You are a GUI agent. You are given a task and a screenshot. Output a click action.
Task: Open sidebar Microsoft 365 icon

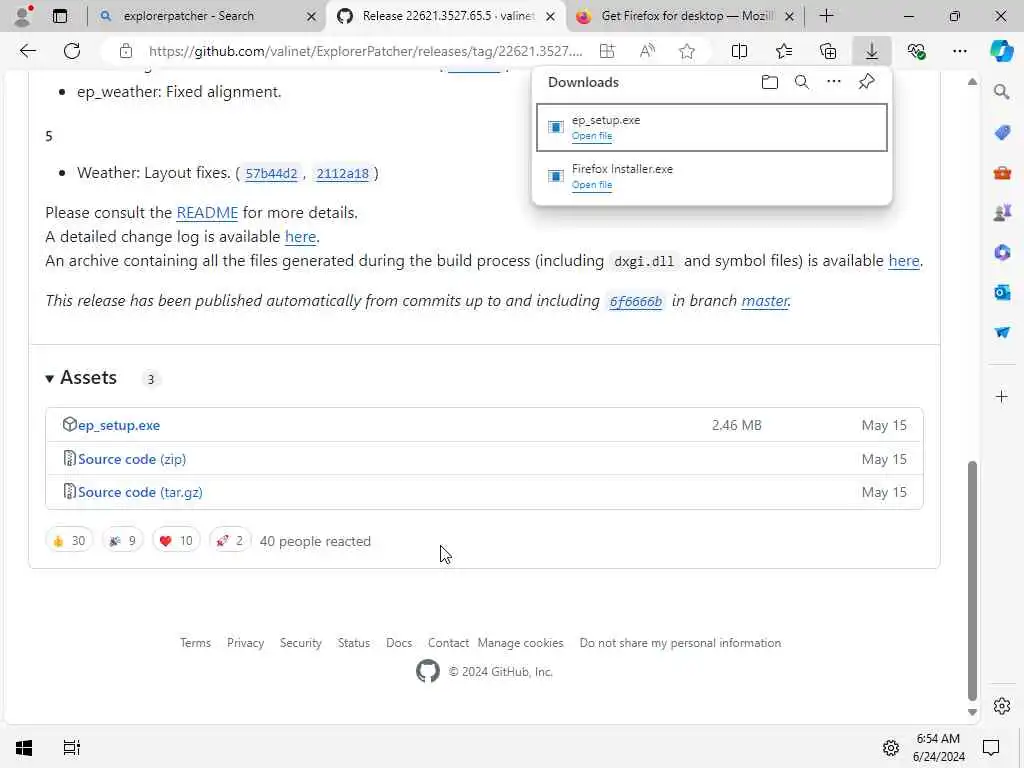click(1002, 252)
